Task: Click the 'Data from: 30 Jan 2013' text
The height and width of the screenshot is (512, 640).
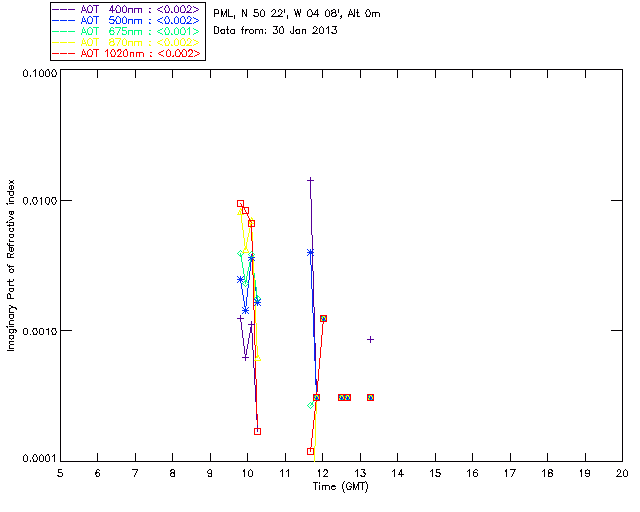Action: pyautogui.click(x=275, y=31)
